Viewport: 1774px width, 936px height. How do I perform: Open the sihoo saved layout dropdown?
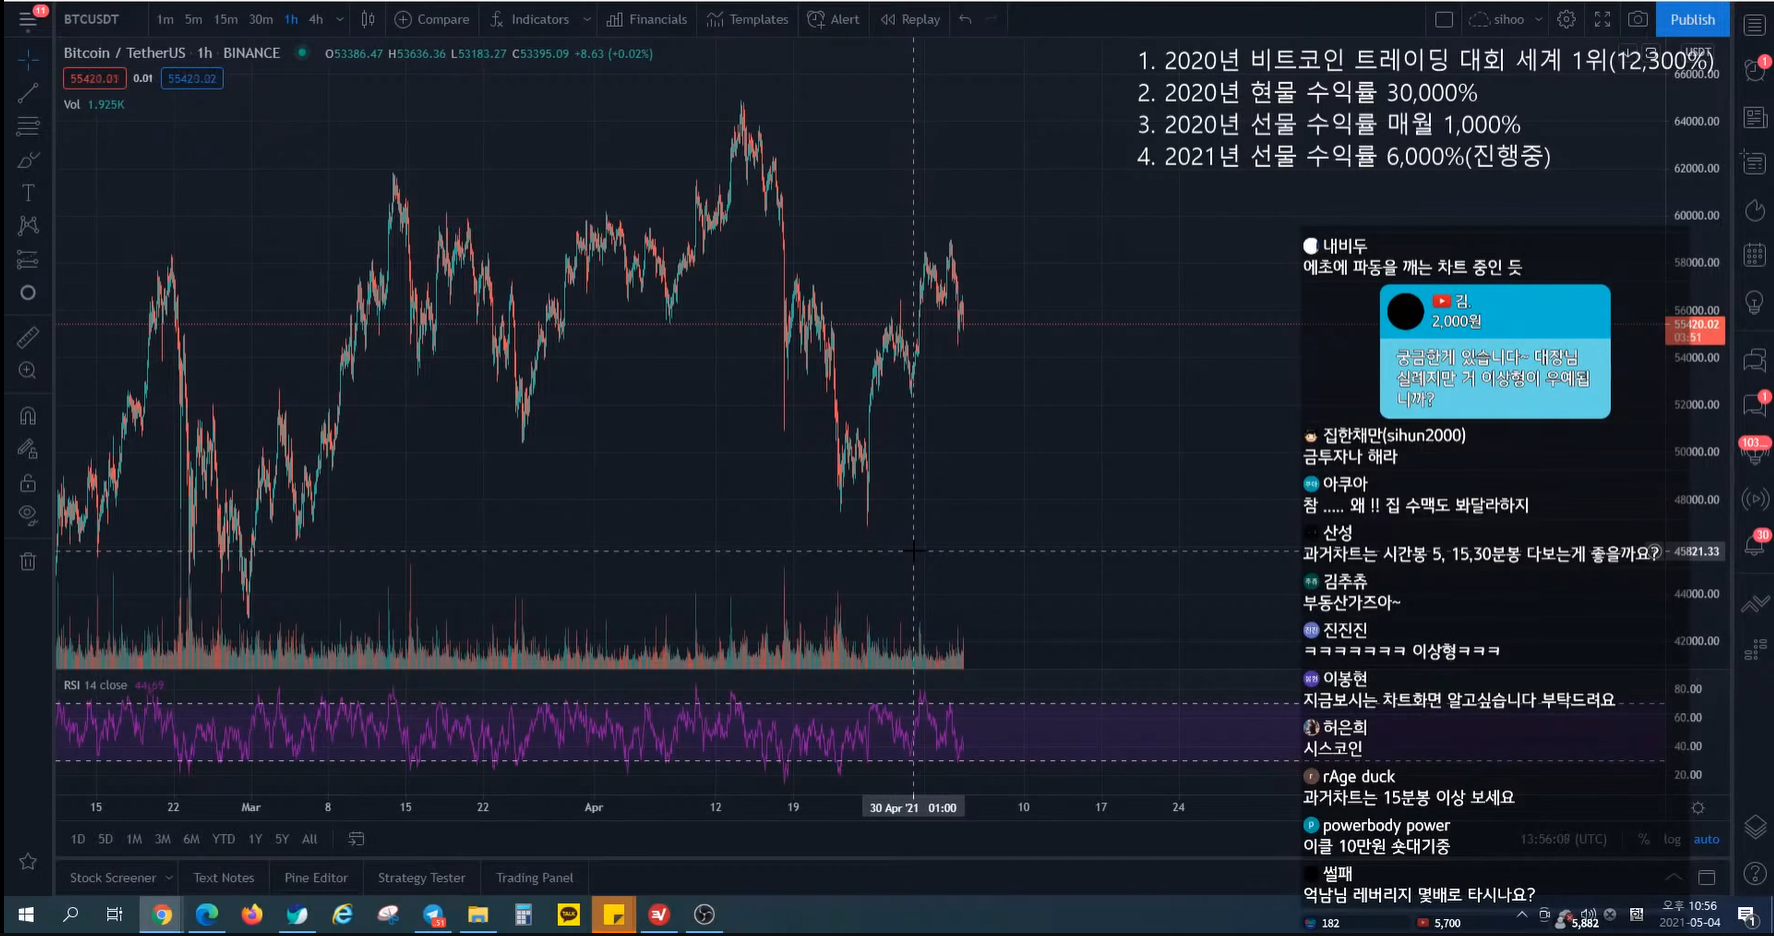1505,19
